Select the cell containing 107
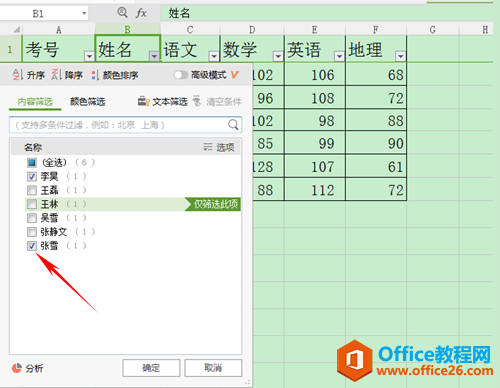Image resolution: width=500 pixels, height=388 pixels. [x=315, y=166]
